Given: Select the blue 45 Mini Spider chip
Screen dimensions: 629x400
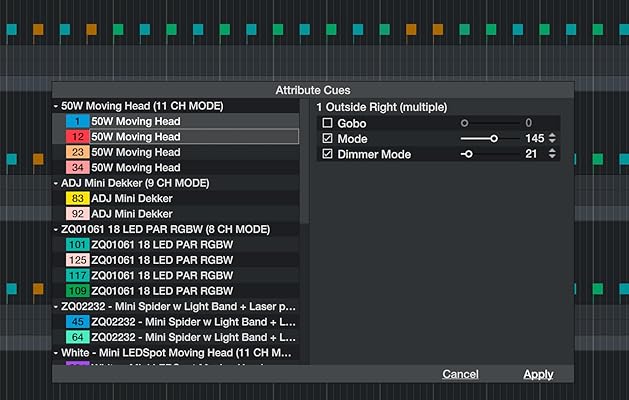Looking at the screenshot, I should (x=77, y=321).
